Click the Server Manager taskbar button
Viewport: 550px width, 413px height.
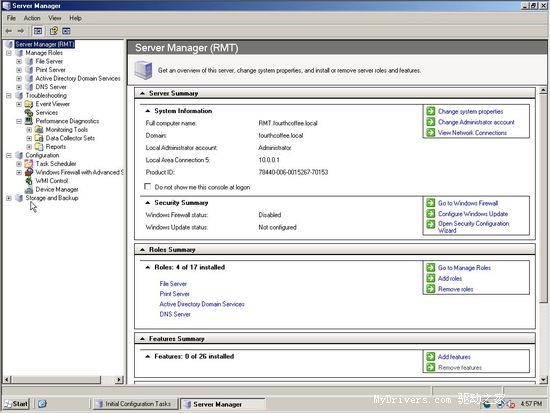pyautogui.click(x=222, y=404)
